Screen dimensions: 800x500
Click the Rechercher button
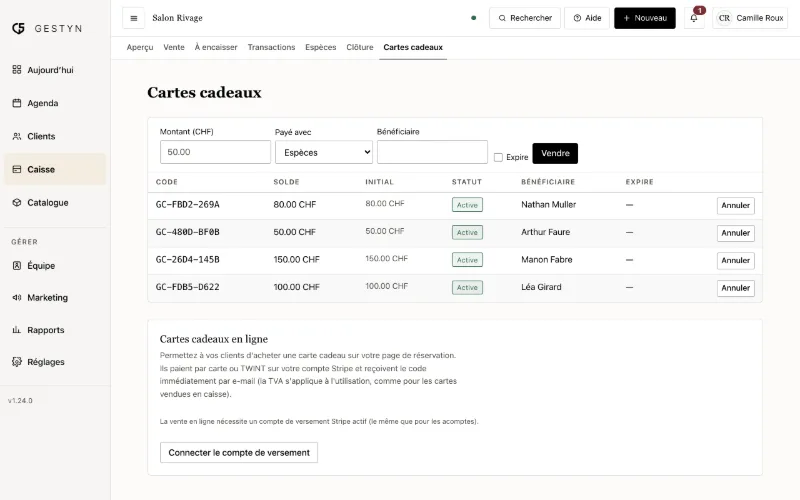524,18
